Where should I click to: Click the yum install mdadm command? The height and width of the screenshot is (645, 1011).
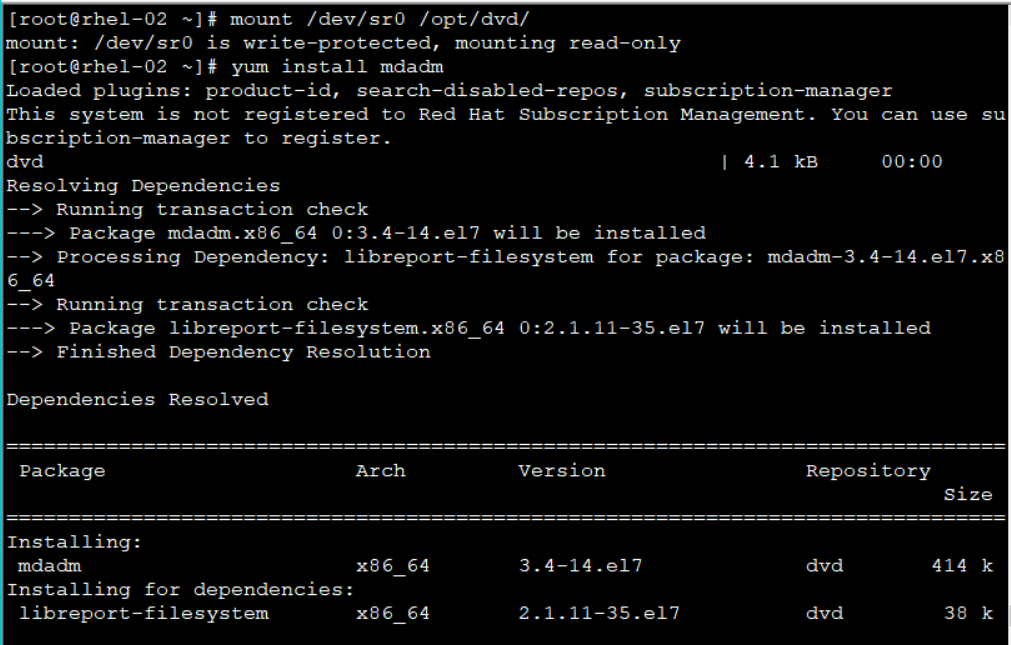(337, 67)
